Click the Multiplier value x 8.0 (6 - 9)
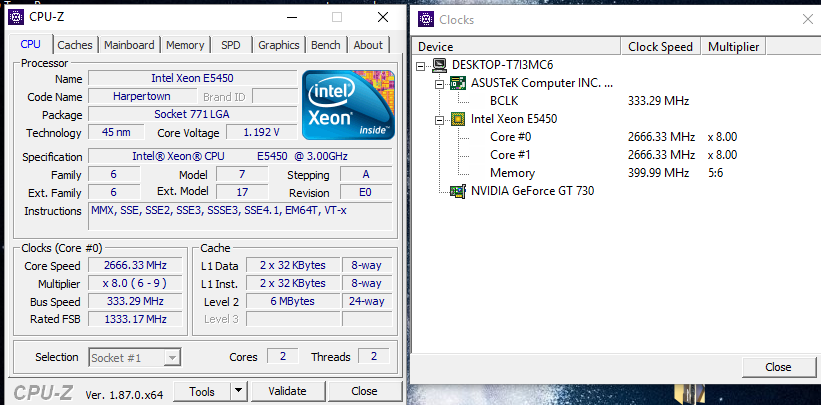The image size is (821, 405). coord(135,283)
